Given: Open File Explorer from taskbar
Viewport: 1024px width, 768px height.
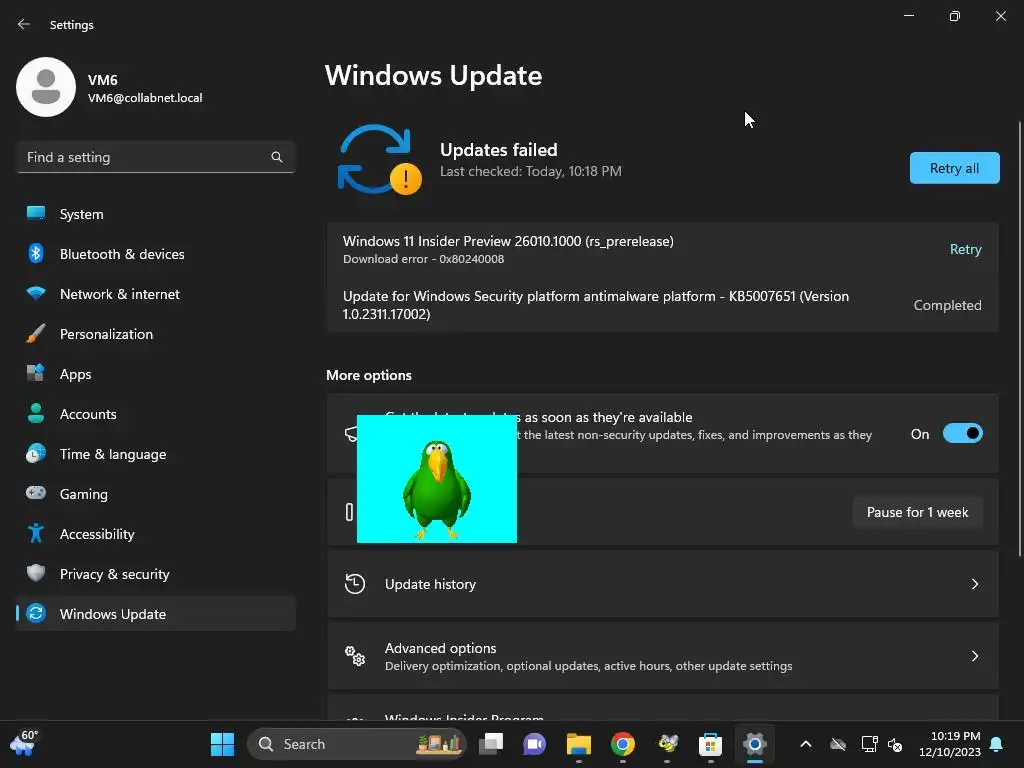Looking at the screenshot, I should (x=579, y=744).
